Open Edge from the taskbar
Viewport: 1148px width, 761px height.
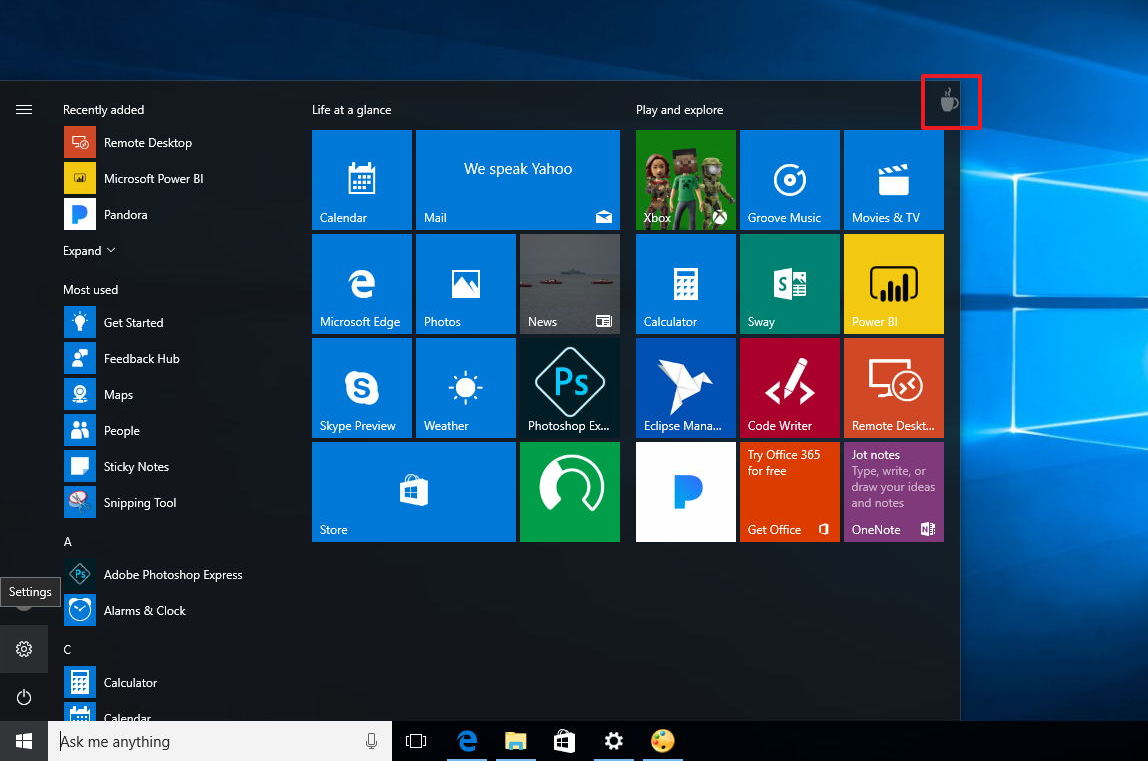(x=467, y=741)
